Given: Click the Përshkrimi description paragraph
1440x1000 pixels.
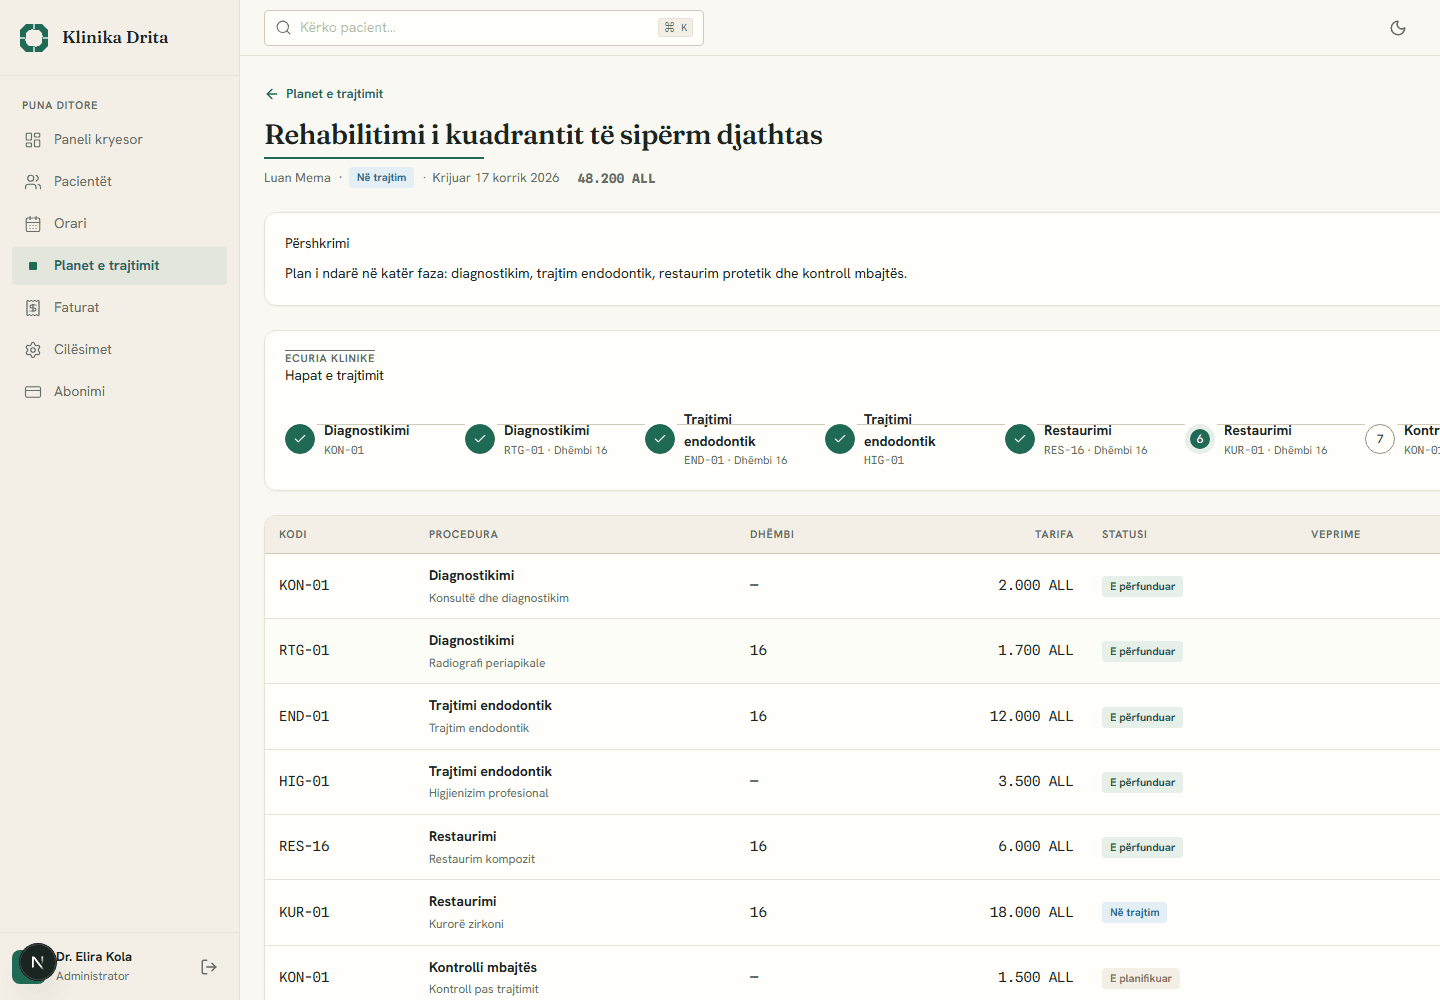Looking at the screenshot, I should pos(596,274).
